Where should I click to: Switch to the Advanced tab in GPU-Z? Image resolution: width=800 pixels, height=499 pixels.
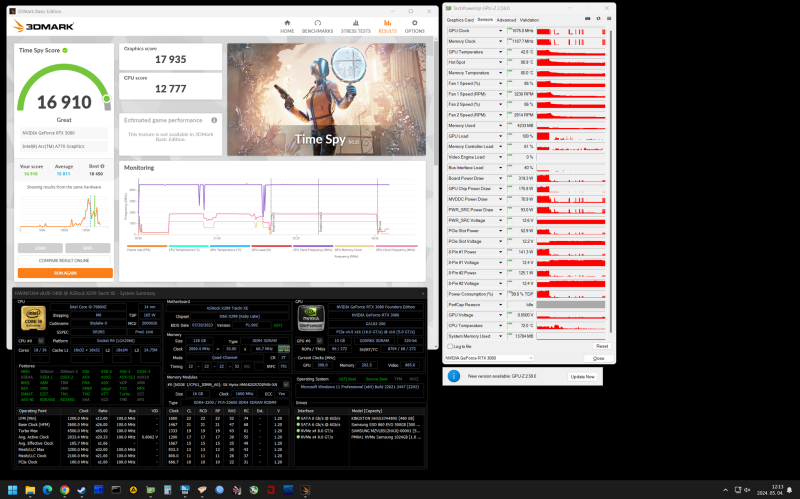[x=506, y=20]
